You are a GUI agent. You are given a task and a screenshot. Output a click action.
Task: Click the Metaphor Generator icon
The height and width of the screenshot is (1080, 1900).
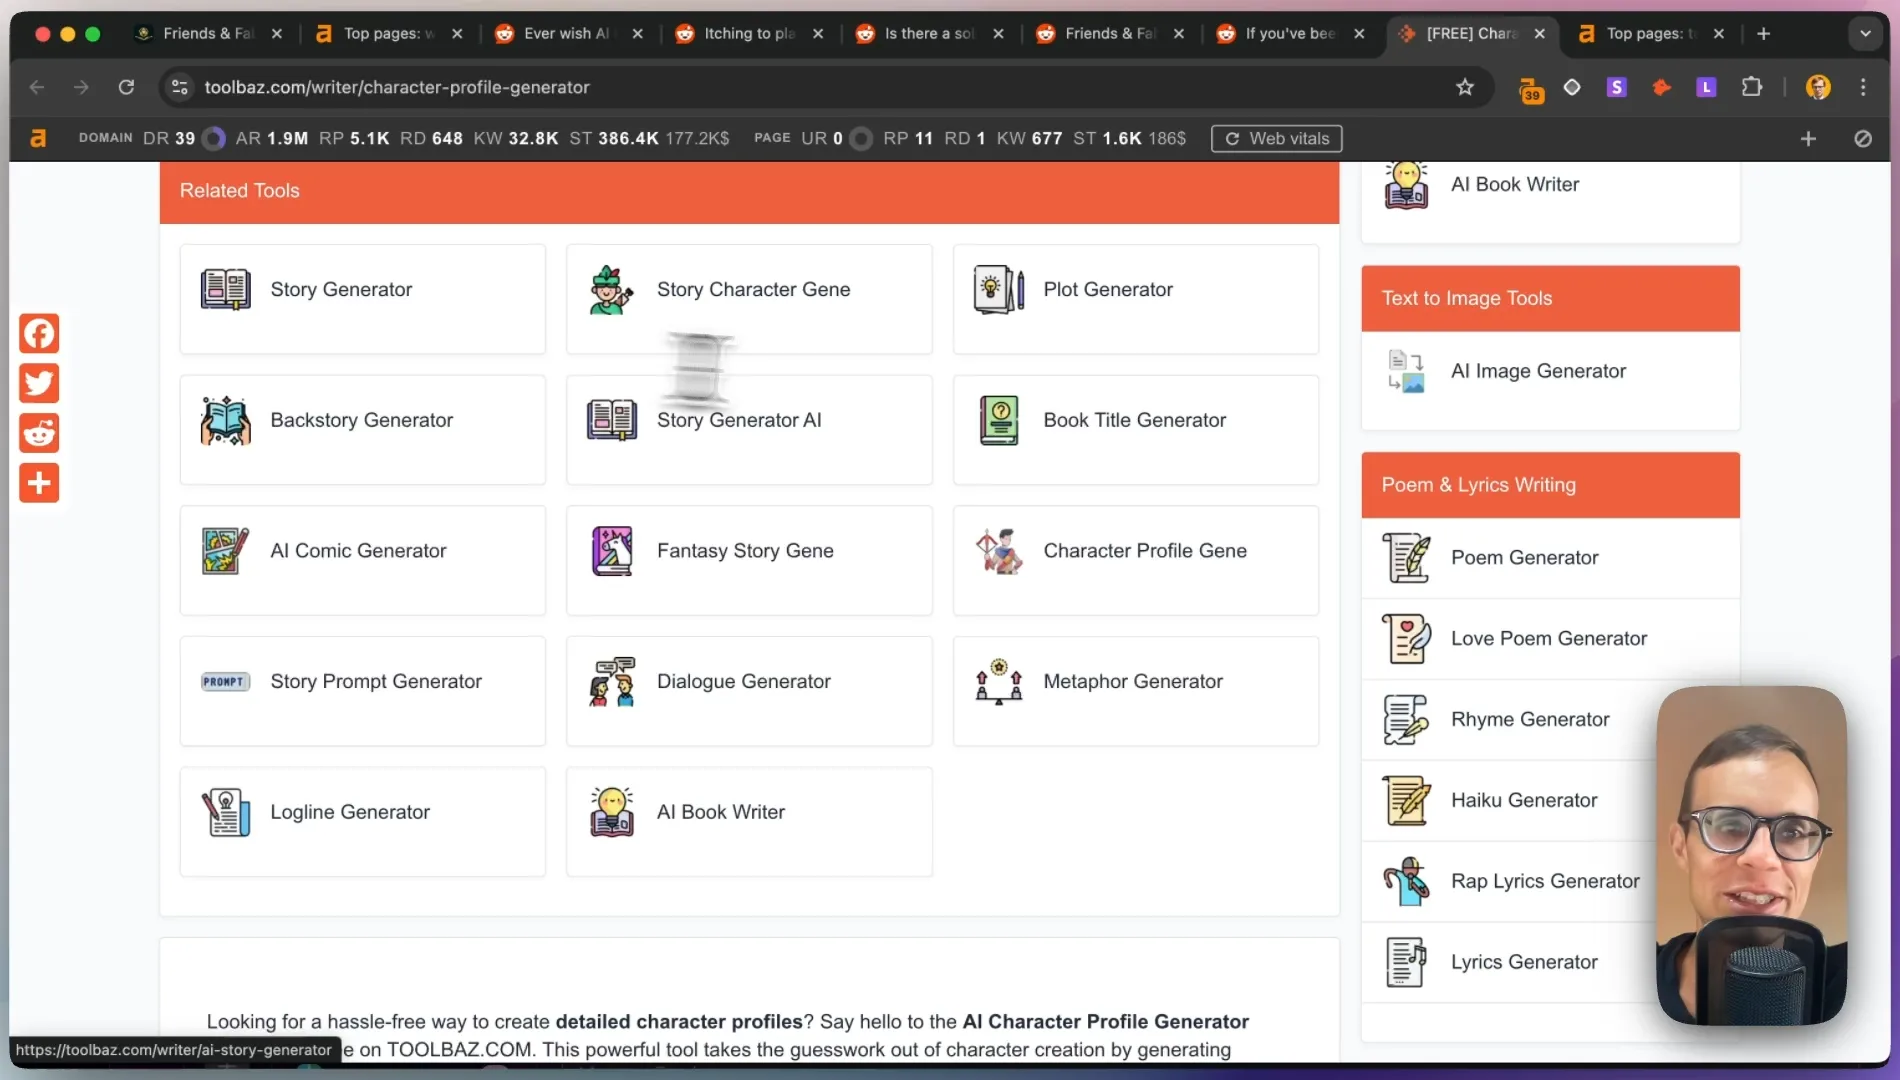pos(998,682)
